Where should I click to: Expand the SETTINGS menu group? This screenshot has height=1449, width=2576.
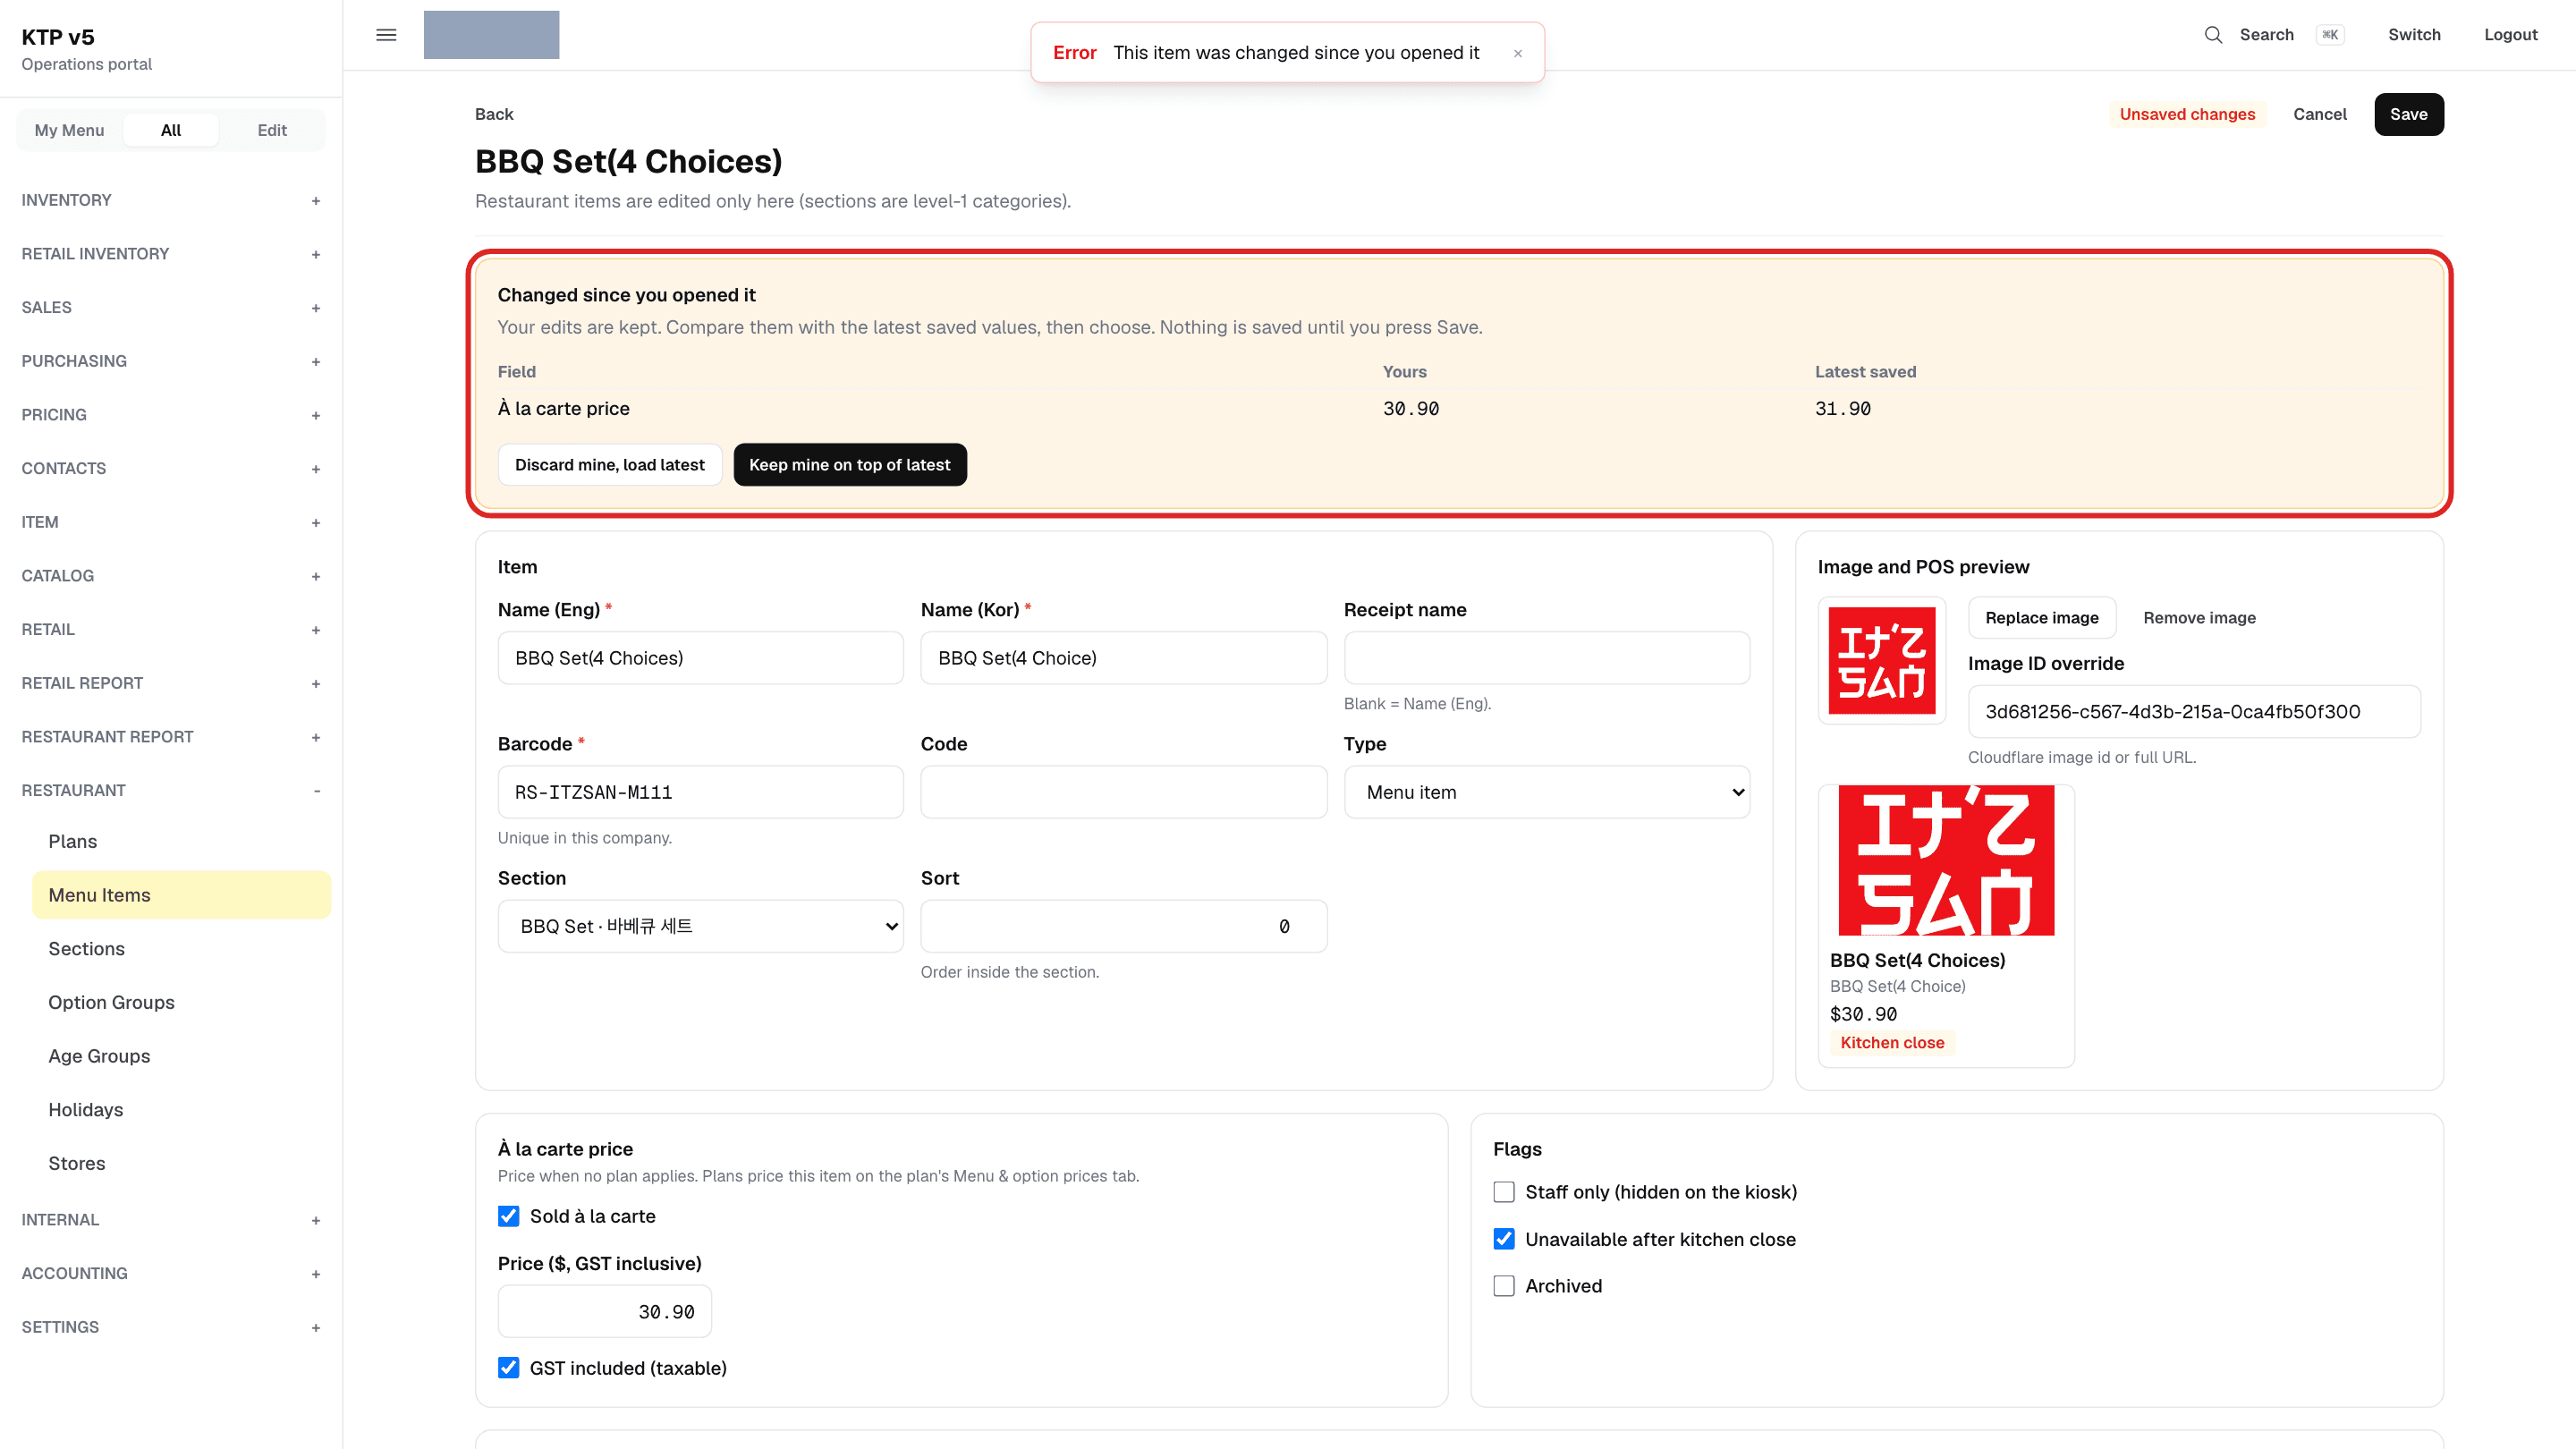[171, 1328]
